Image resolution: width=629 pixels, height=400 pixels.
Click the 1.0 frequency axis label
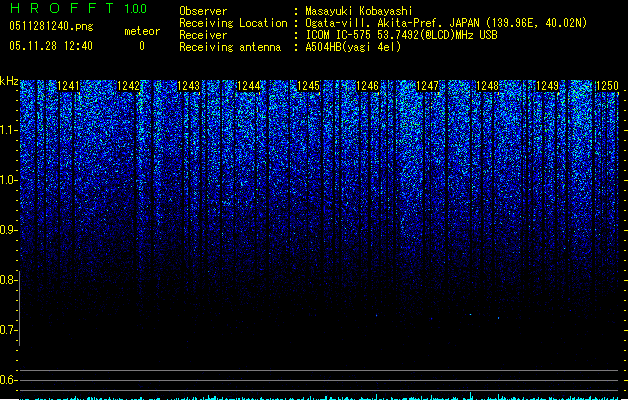click(8, 180)
